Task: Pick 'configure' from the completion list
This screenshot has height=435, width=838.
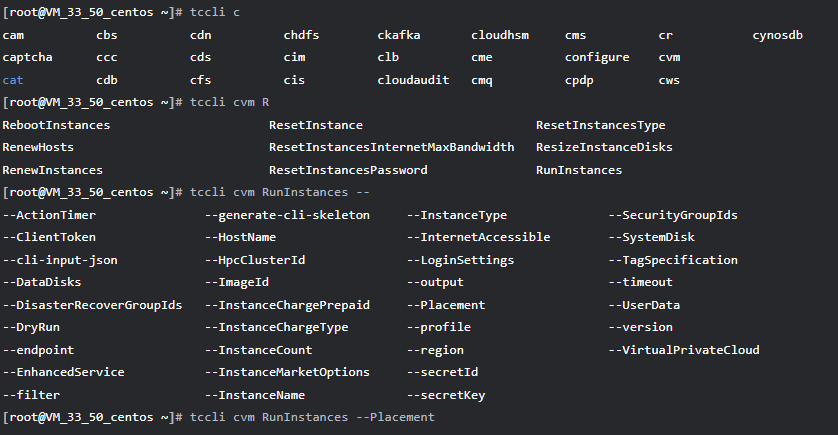Action: 597,57
